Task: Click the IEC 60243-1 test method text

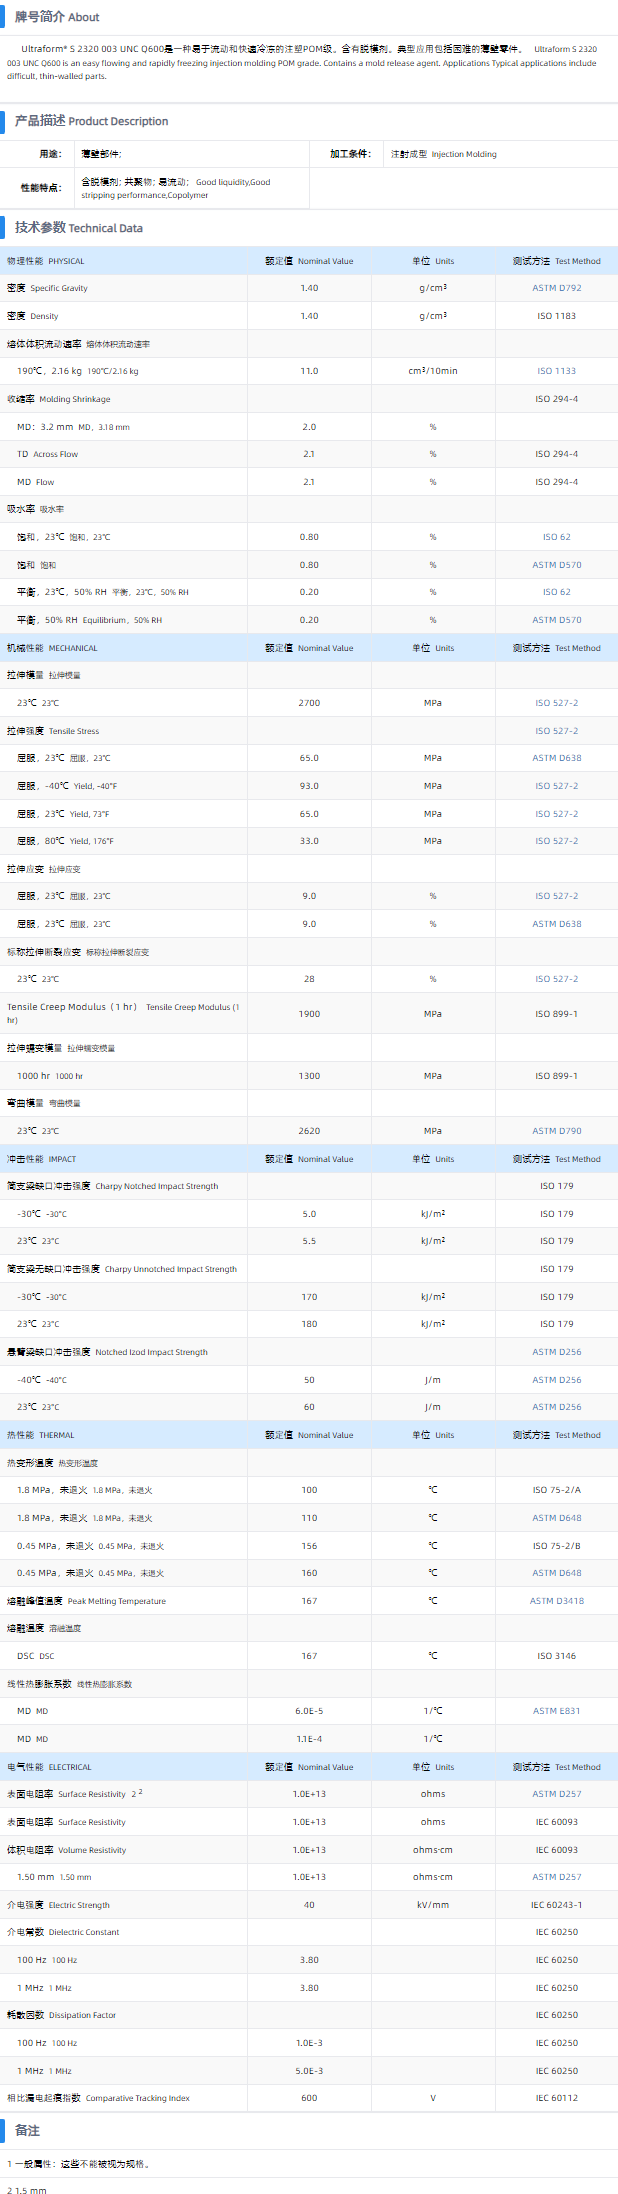Action: 556,1905
